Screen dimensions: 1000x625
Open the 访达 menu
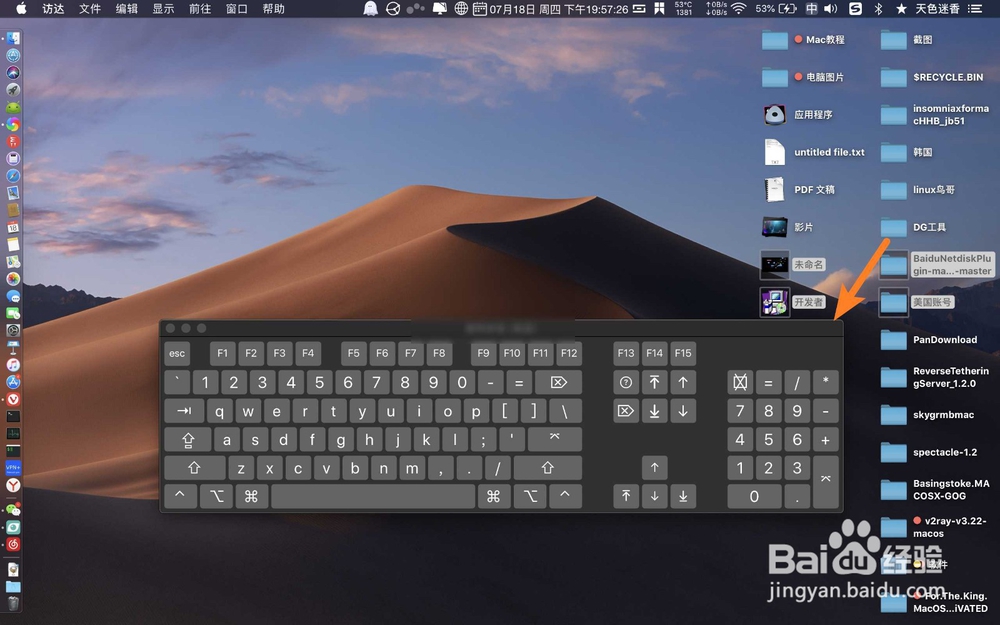(54, 9)
